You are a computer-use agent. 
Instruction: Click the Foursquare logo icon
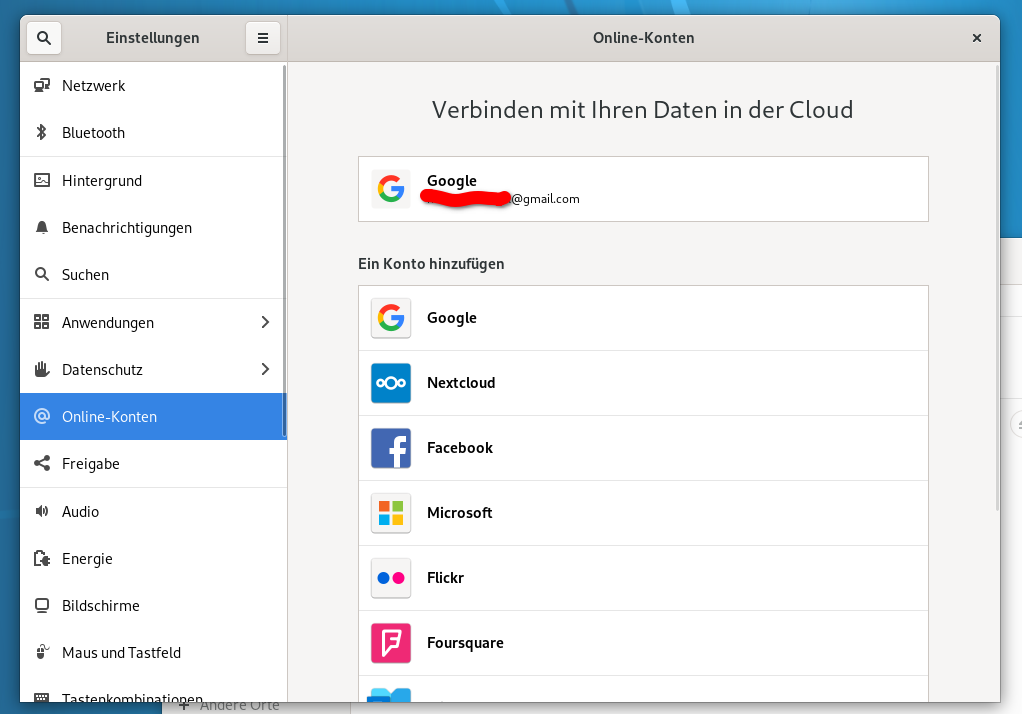391,643
